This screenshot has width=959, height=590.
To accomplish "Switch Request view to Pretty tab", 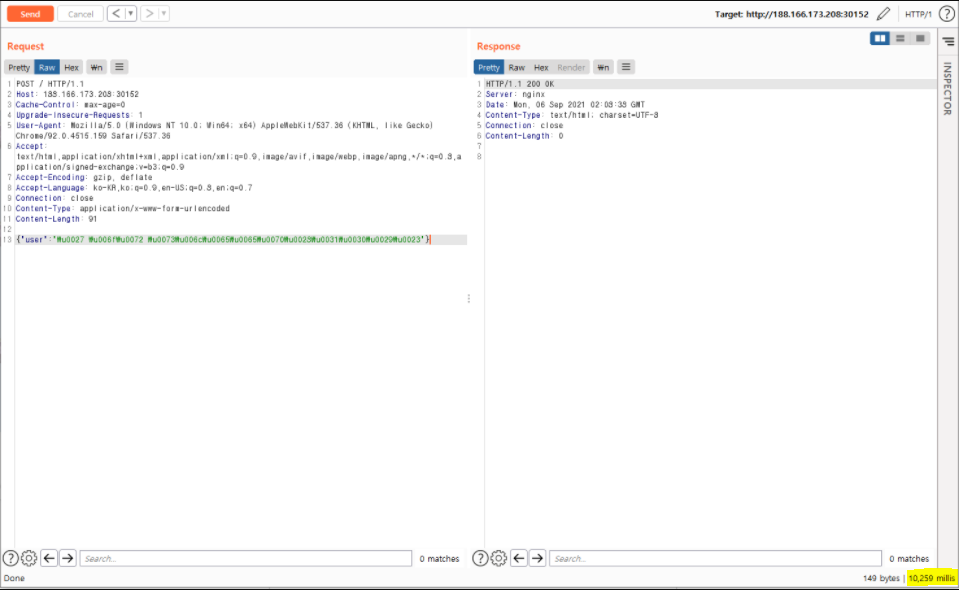I will click(x=19, y=67).
